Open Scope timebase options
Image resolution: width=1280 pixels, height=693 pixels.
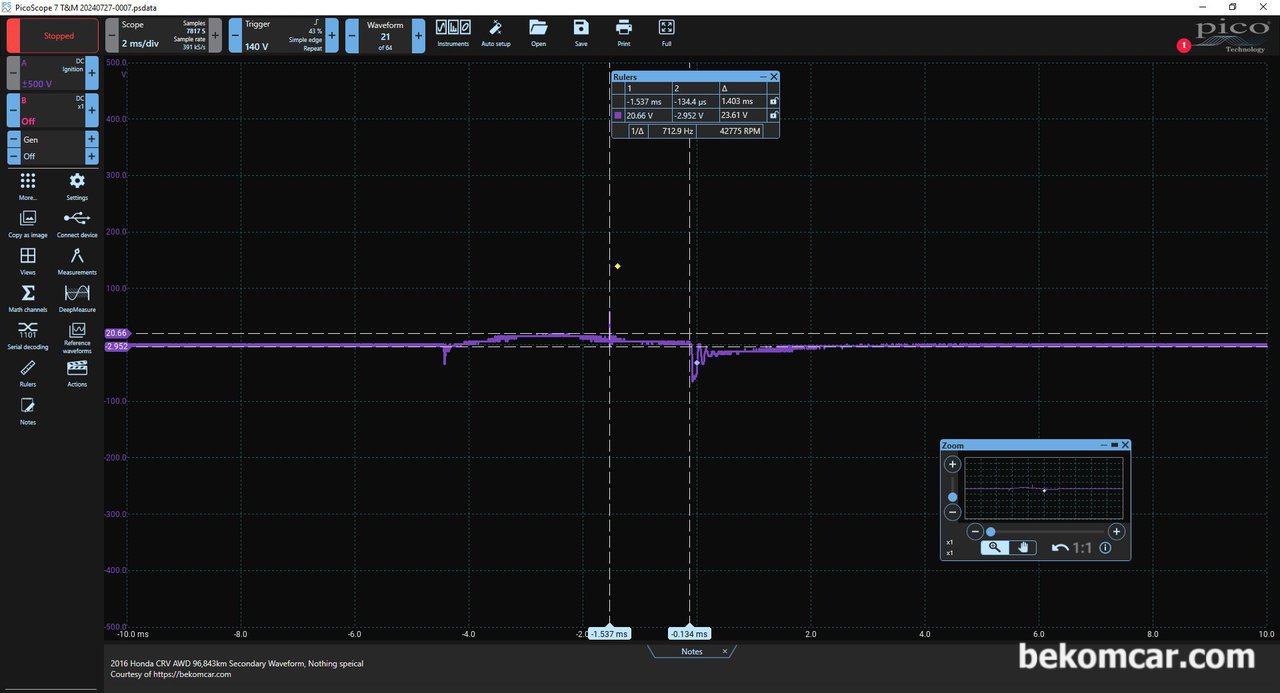pos(164,36)
